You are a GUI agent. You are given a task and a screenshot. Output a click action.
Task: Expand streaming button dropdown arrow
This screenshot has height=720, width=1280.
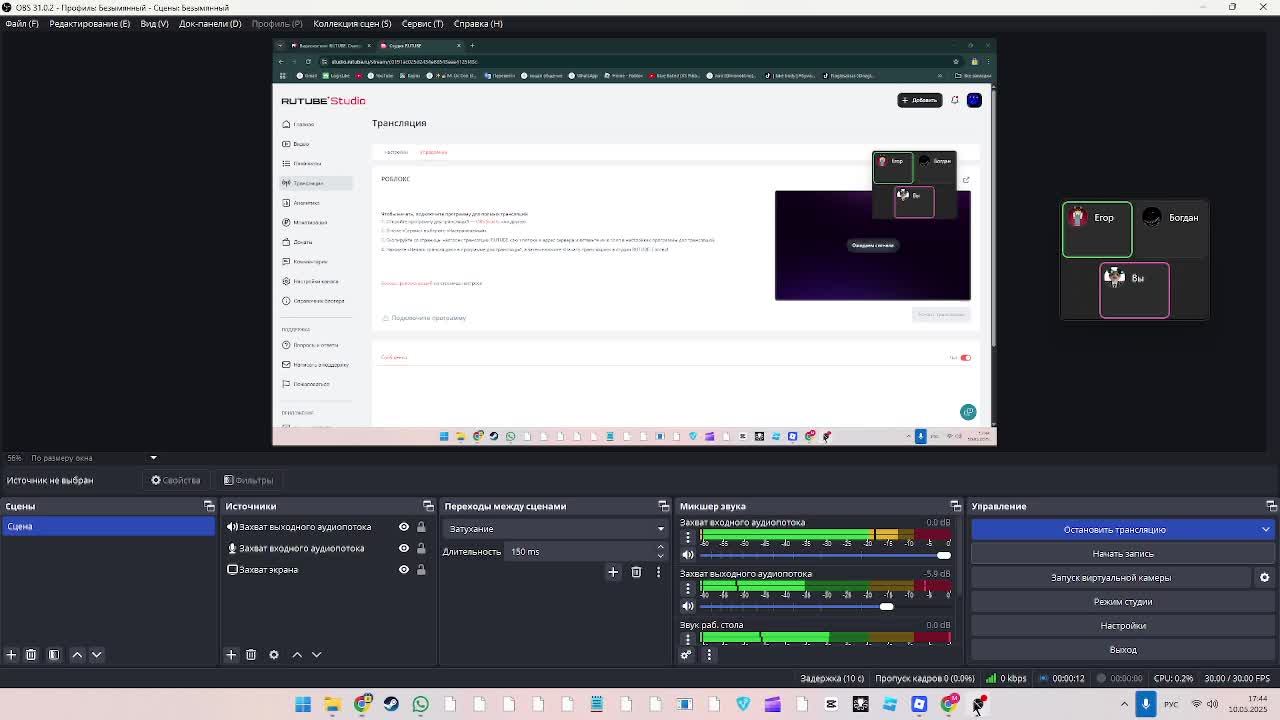[x=1266, y=529]
